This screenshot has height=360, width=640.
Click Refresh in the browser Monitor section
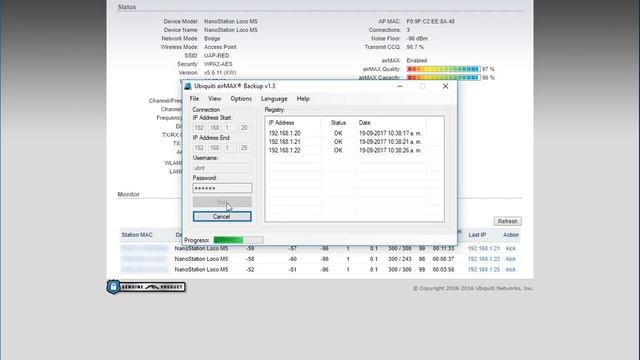pos(507,221)
